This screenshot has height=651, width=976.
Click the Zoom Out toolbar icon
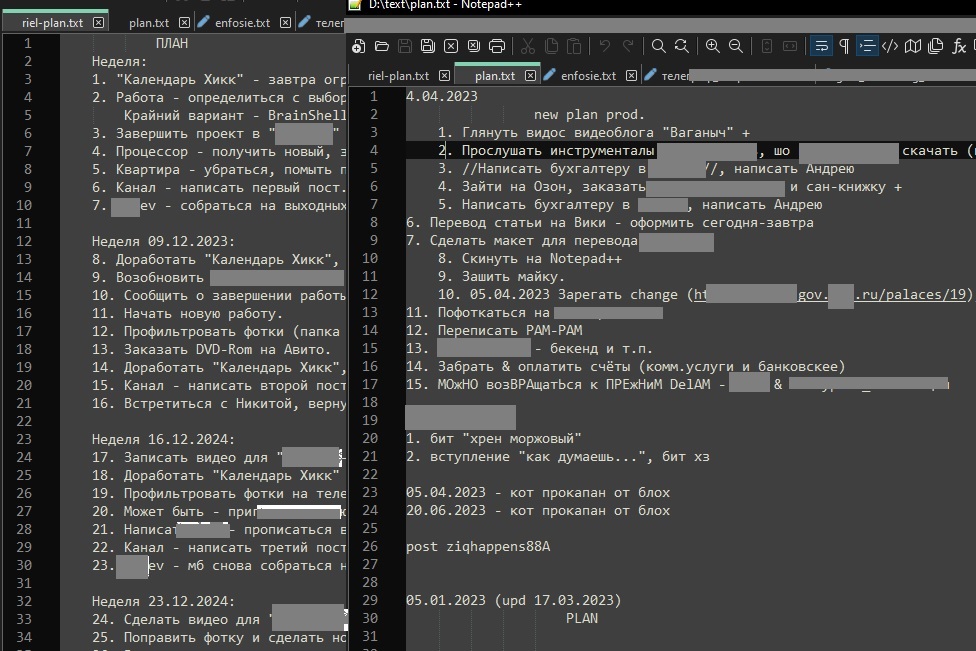tap(736, 46)
